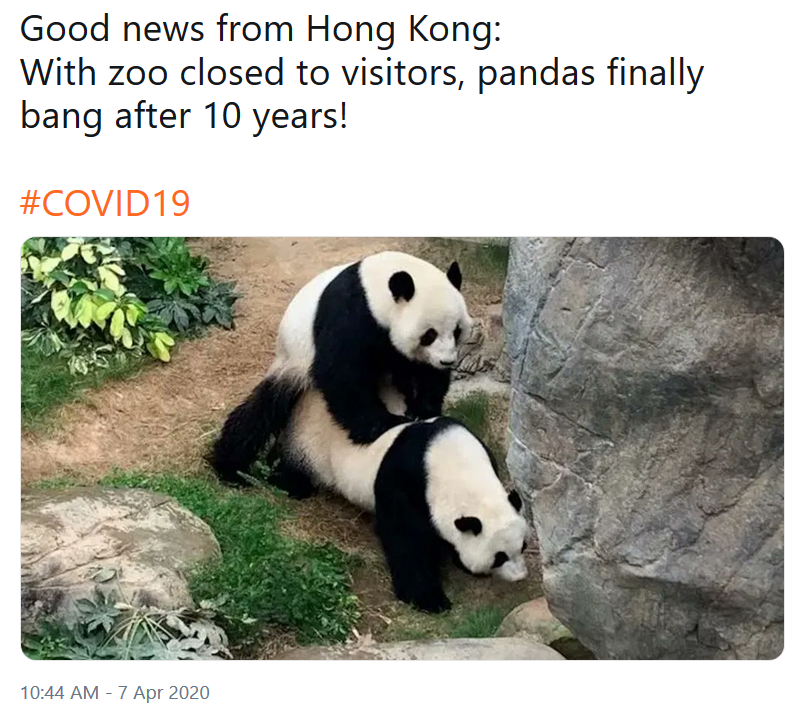
Task: Click the tweet text starting 'Good news from Hong Kong'
Action: pyautogui.click(x=362, y=72)
